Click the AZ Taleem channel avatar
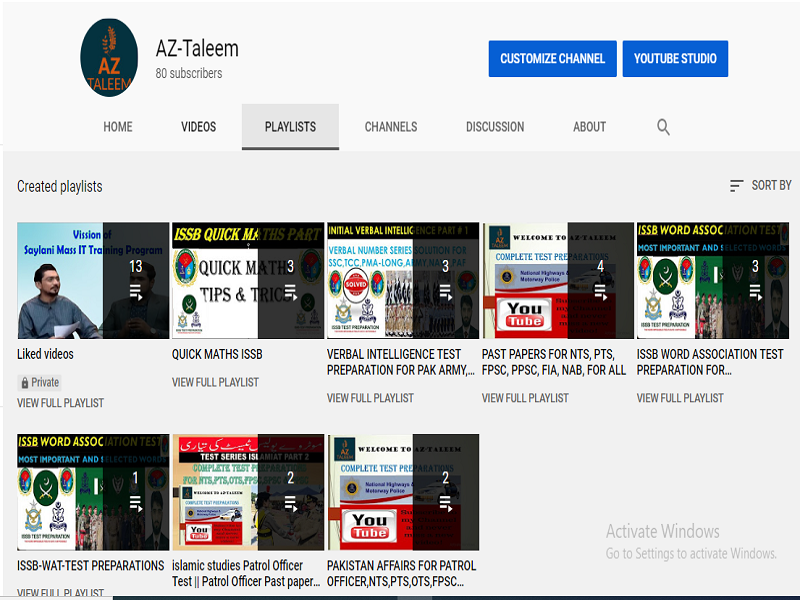 point(109,58)
